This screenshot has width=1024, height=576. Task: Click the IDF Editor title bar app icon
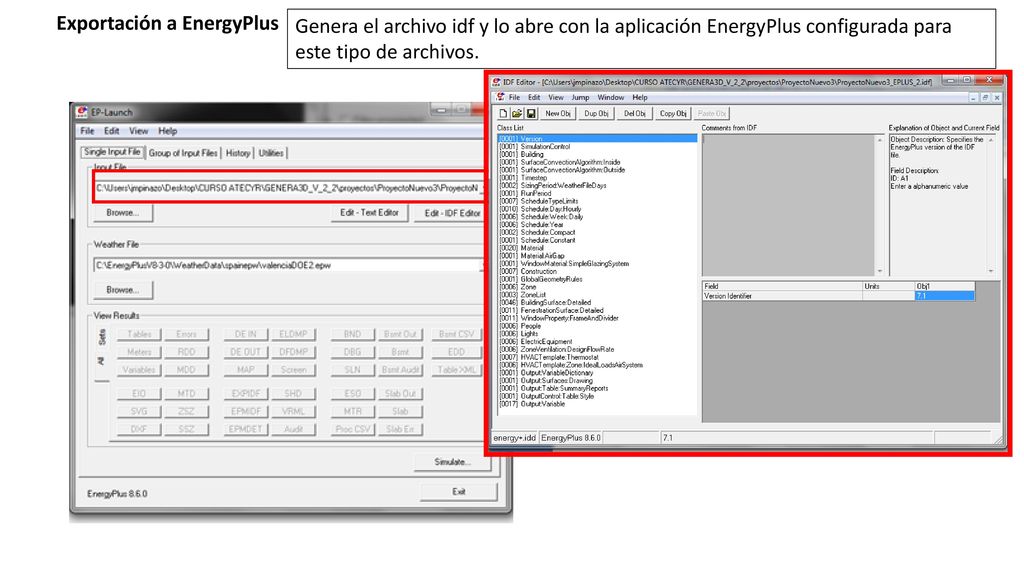(x=496, y=82)
